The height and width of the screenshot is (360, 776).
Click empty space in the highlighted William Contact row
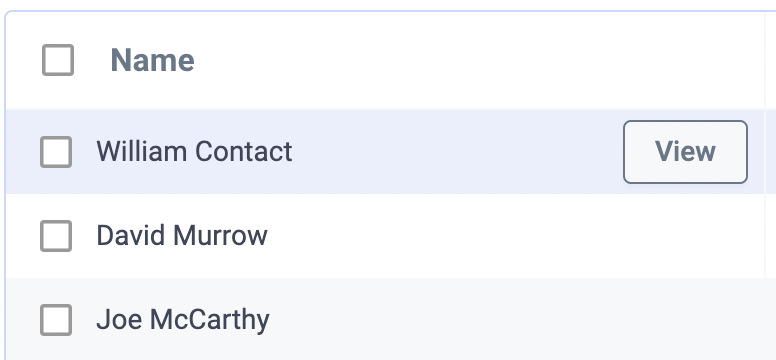[455, 152]
